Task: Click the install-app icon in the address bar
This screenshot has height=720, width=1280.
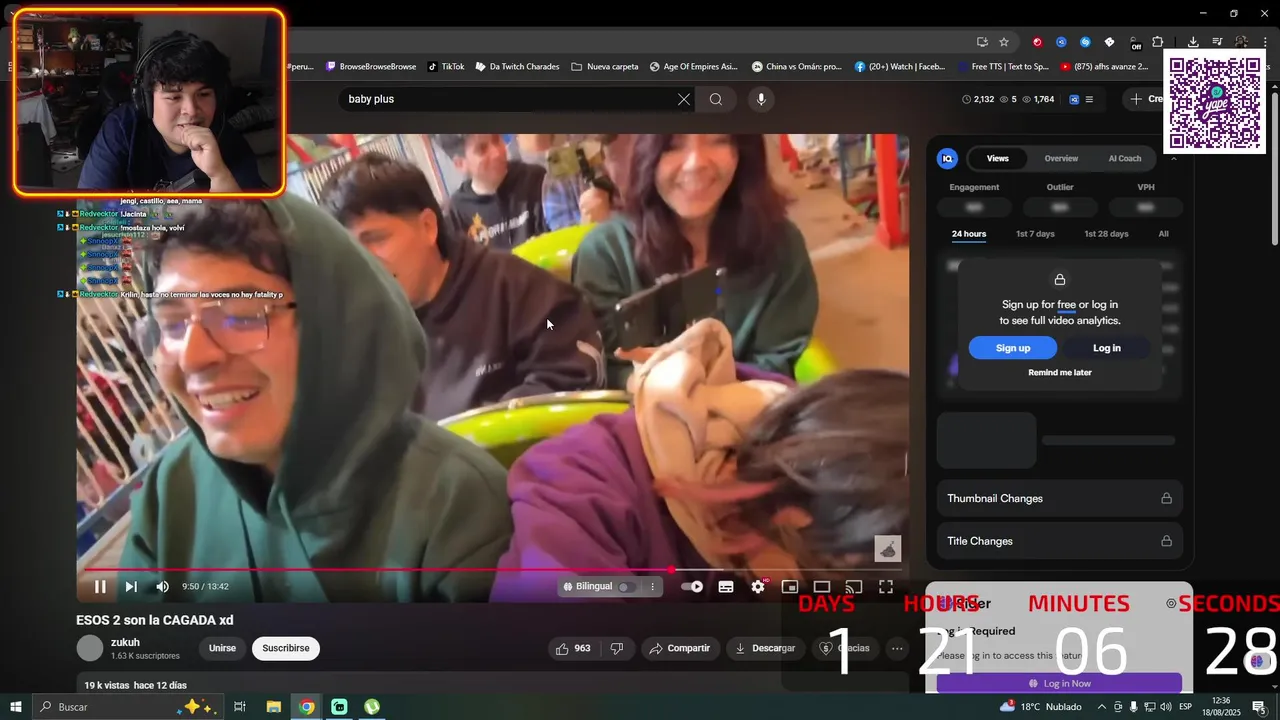Action: pyautogui.click(x=982, y=42)
